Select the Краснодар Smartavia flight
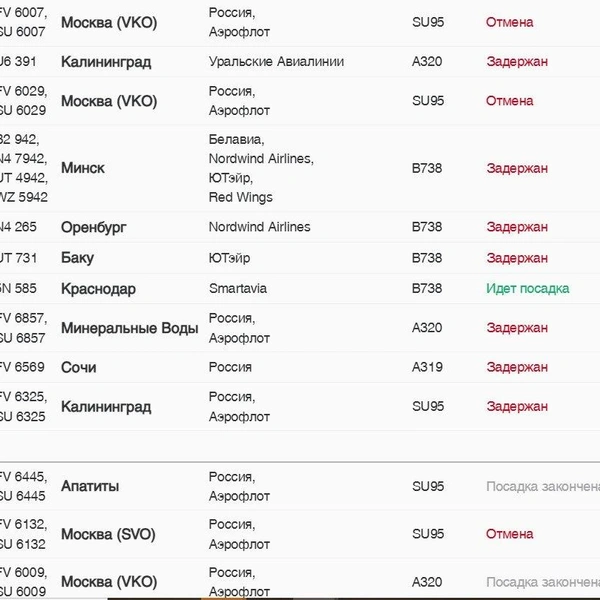This screenshot has height=600, width=600. point(300,289)
